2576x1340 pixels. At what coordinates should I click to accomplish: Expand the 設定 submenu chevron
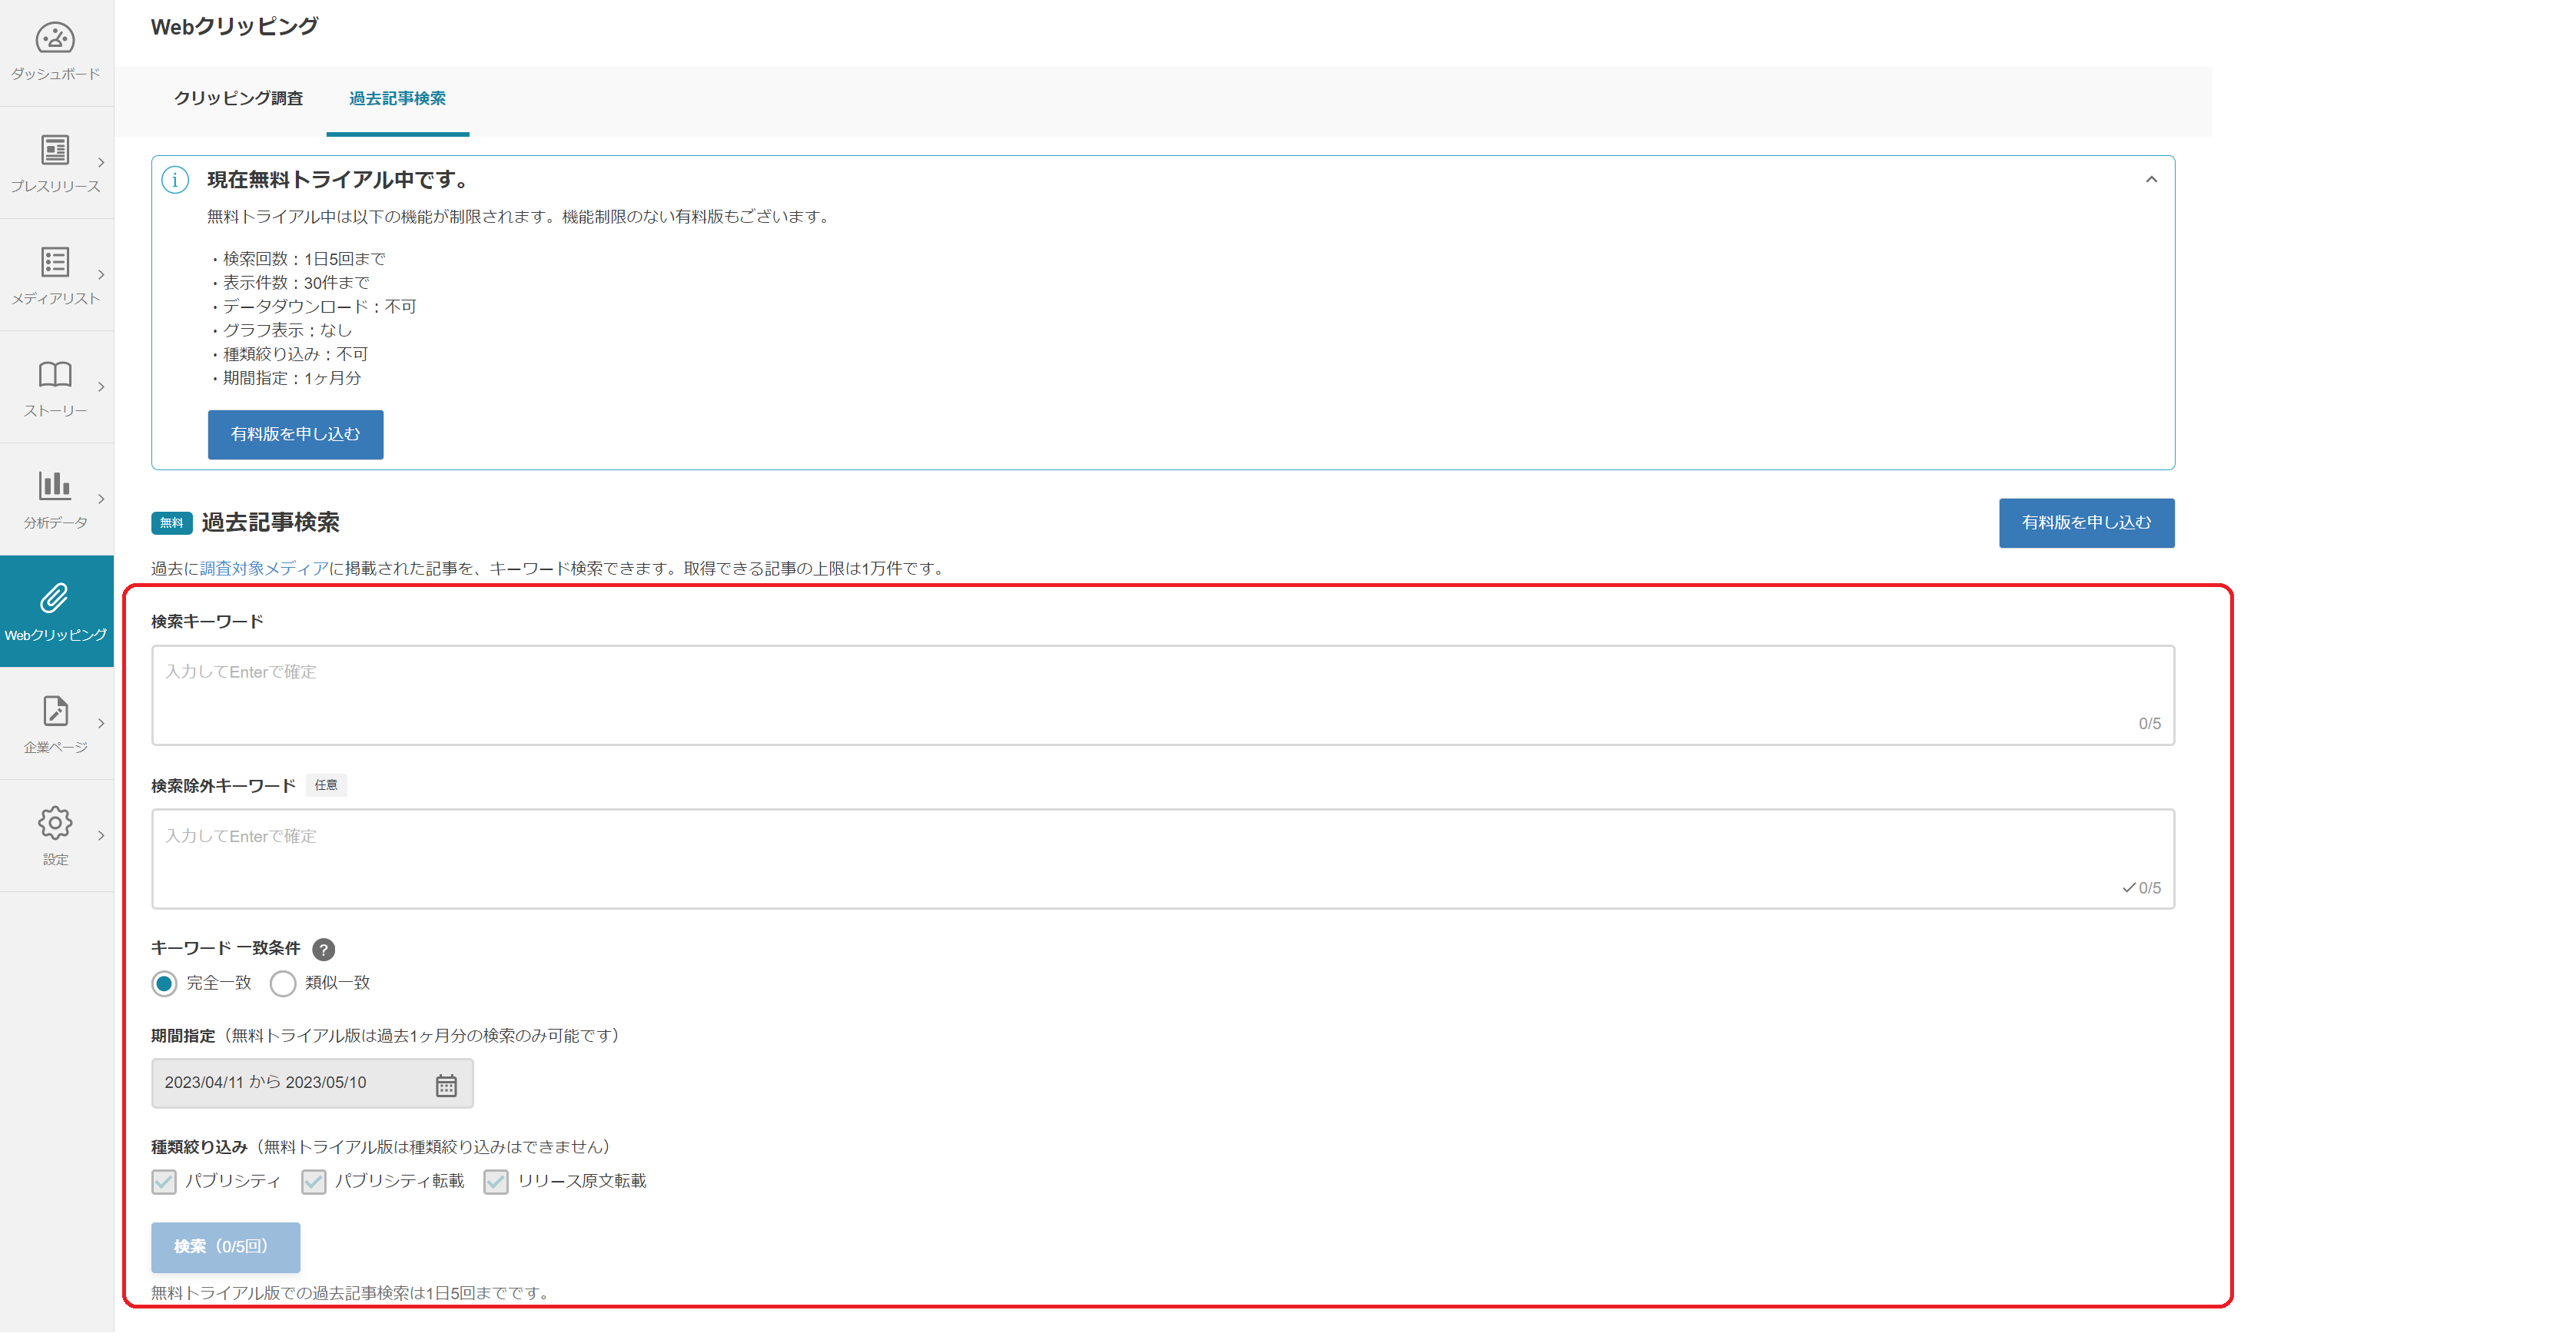101,837
